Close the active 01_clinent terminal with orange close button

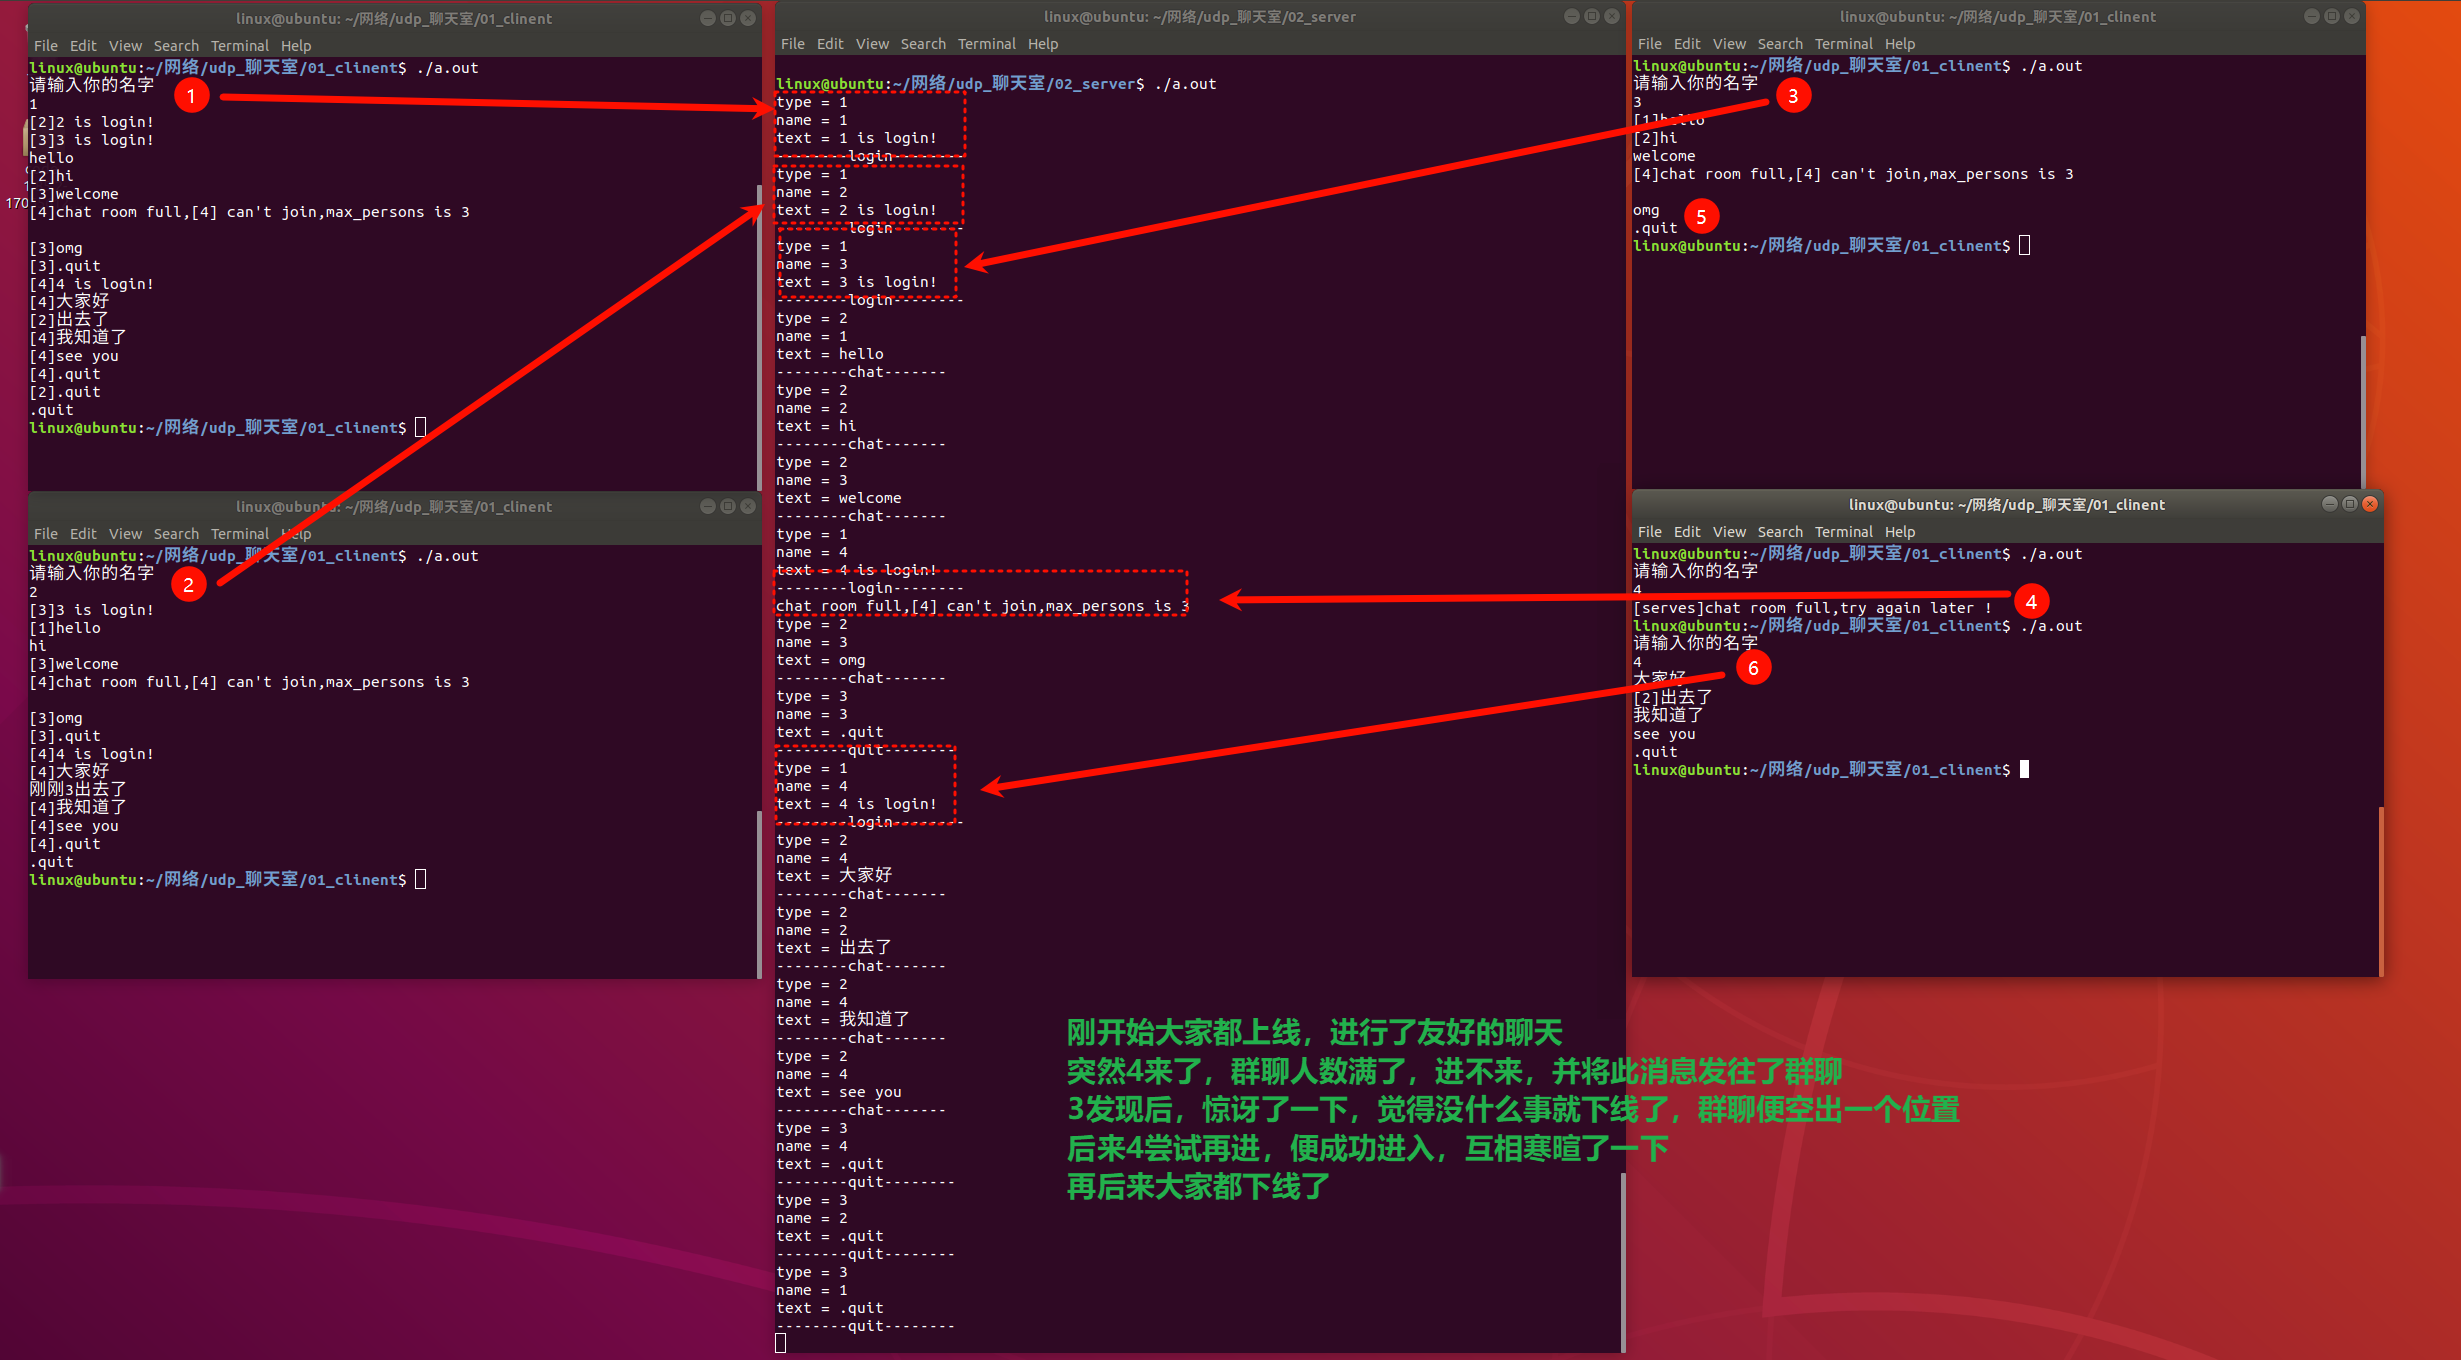coord(2369,504)
